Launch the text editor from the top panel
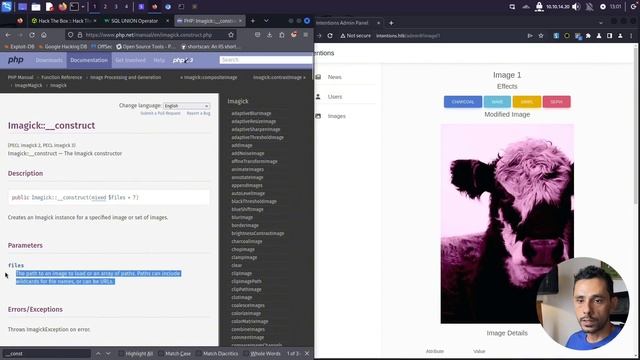The image size is (640, 360). click(x=49, y=7)
